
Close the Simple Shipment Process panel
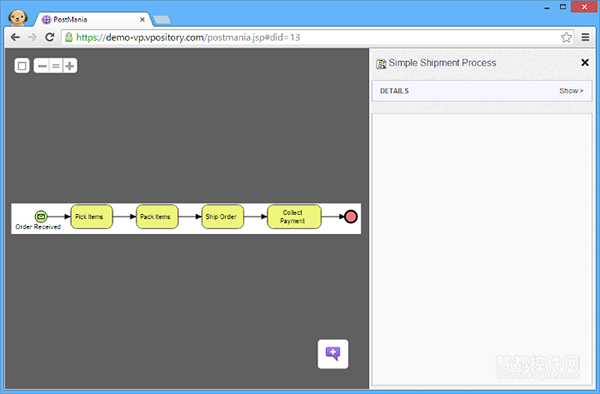(585, 62)
